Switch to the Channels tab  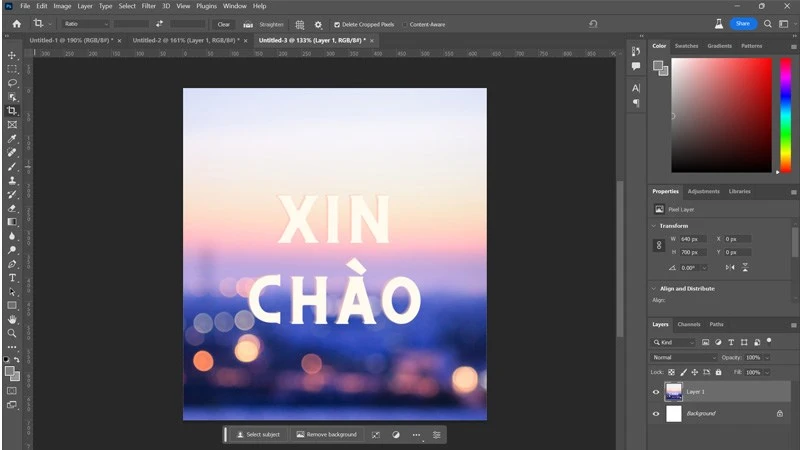(689, 324)
